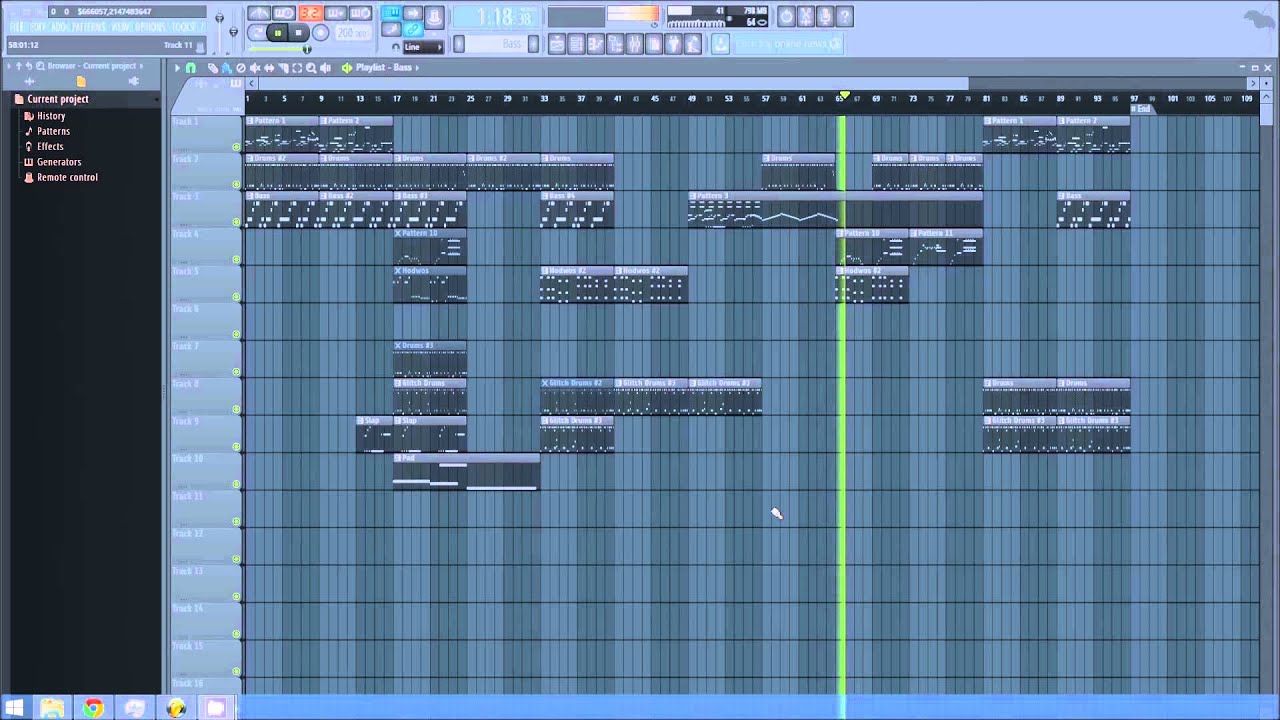The image size is (1280, 720).
Task: Mute Track 8 with its green toggle
Action: (236, 409)
